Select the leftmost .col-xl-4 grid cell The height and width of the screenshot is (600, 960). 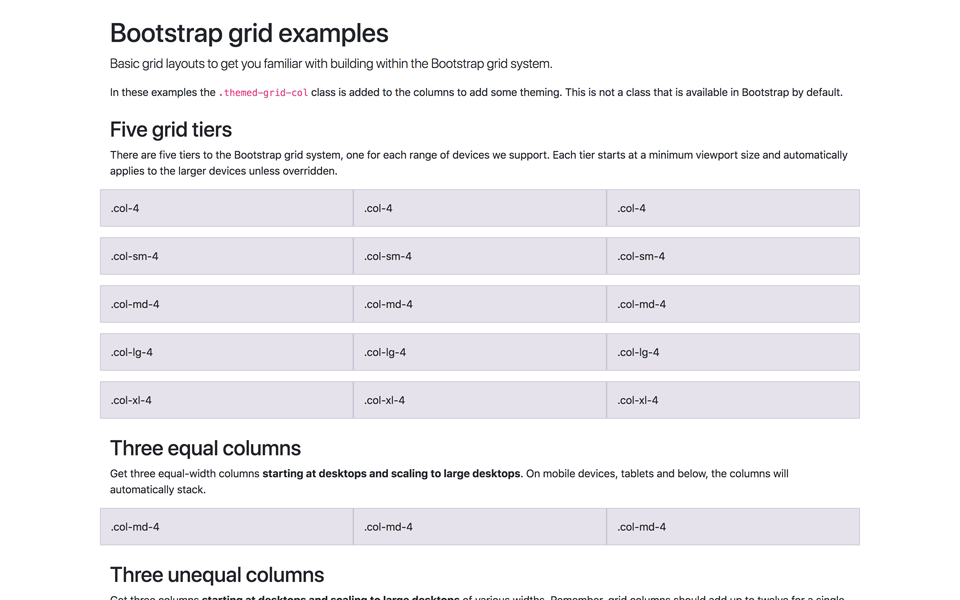[x=226, y=400]
